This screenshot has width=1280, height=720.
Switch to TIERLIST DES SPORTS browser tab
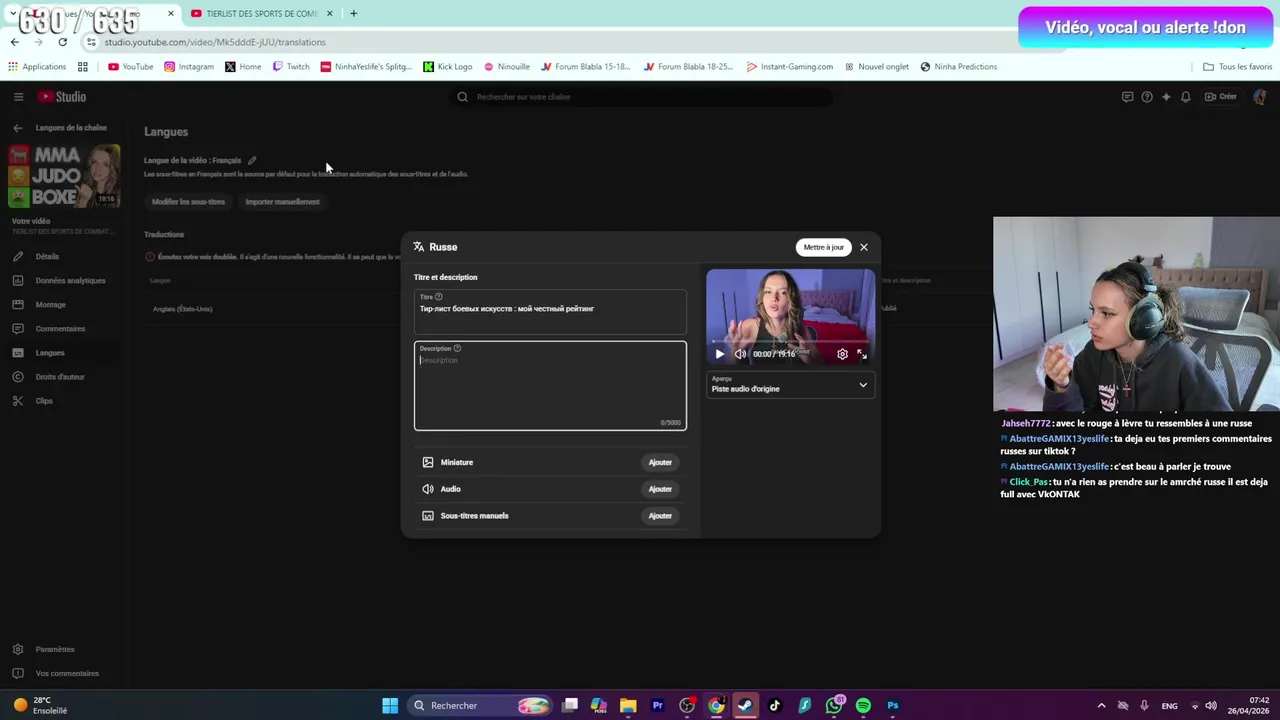pyautogui.click(x=260, y=14)
